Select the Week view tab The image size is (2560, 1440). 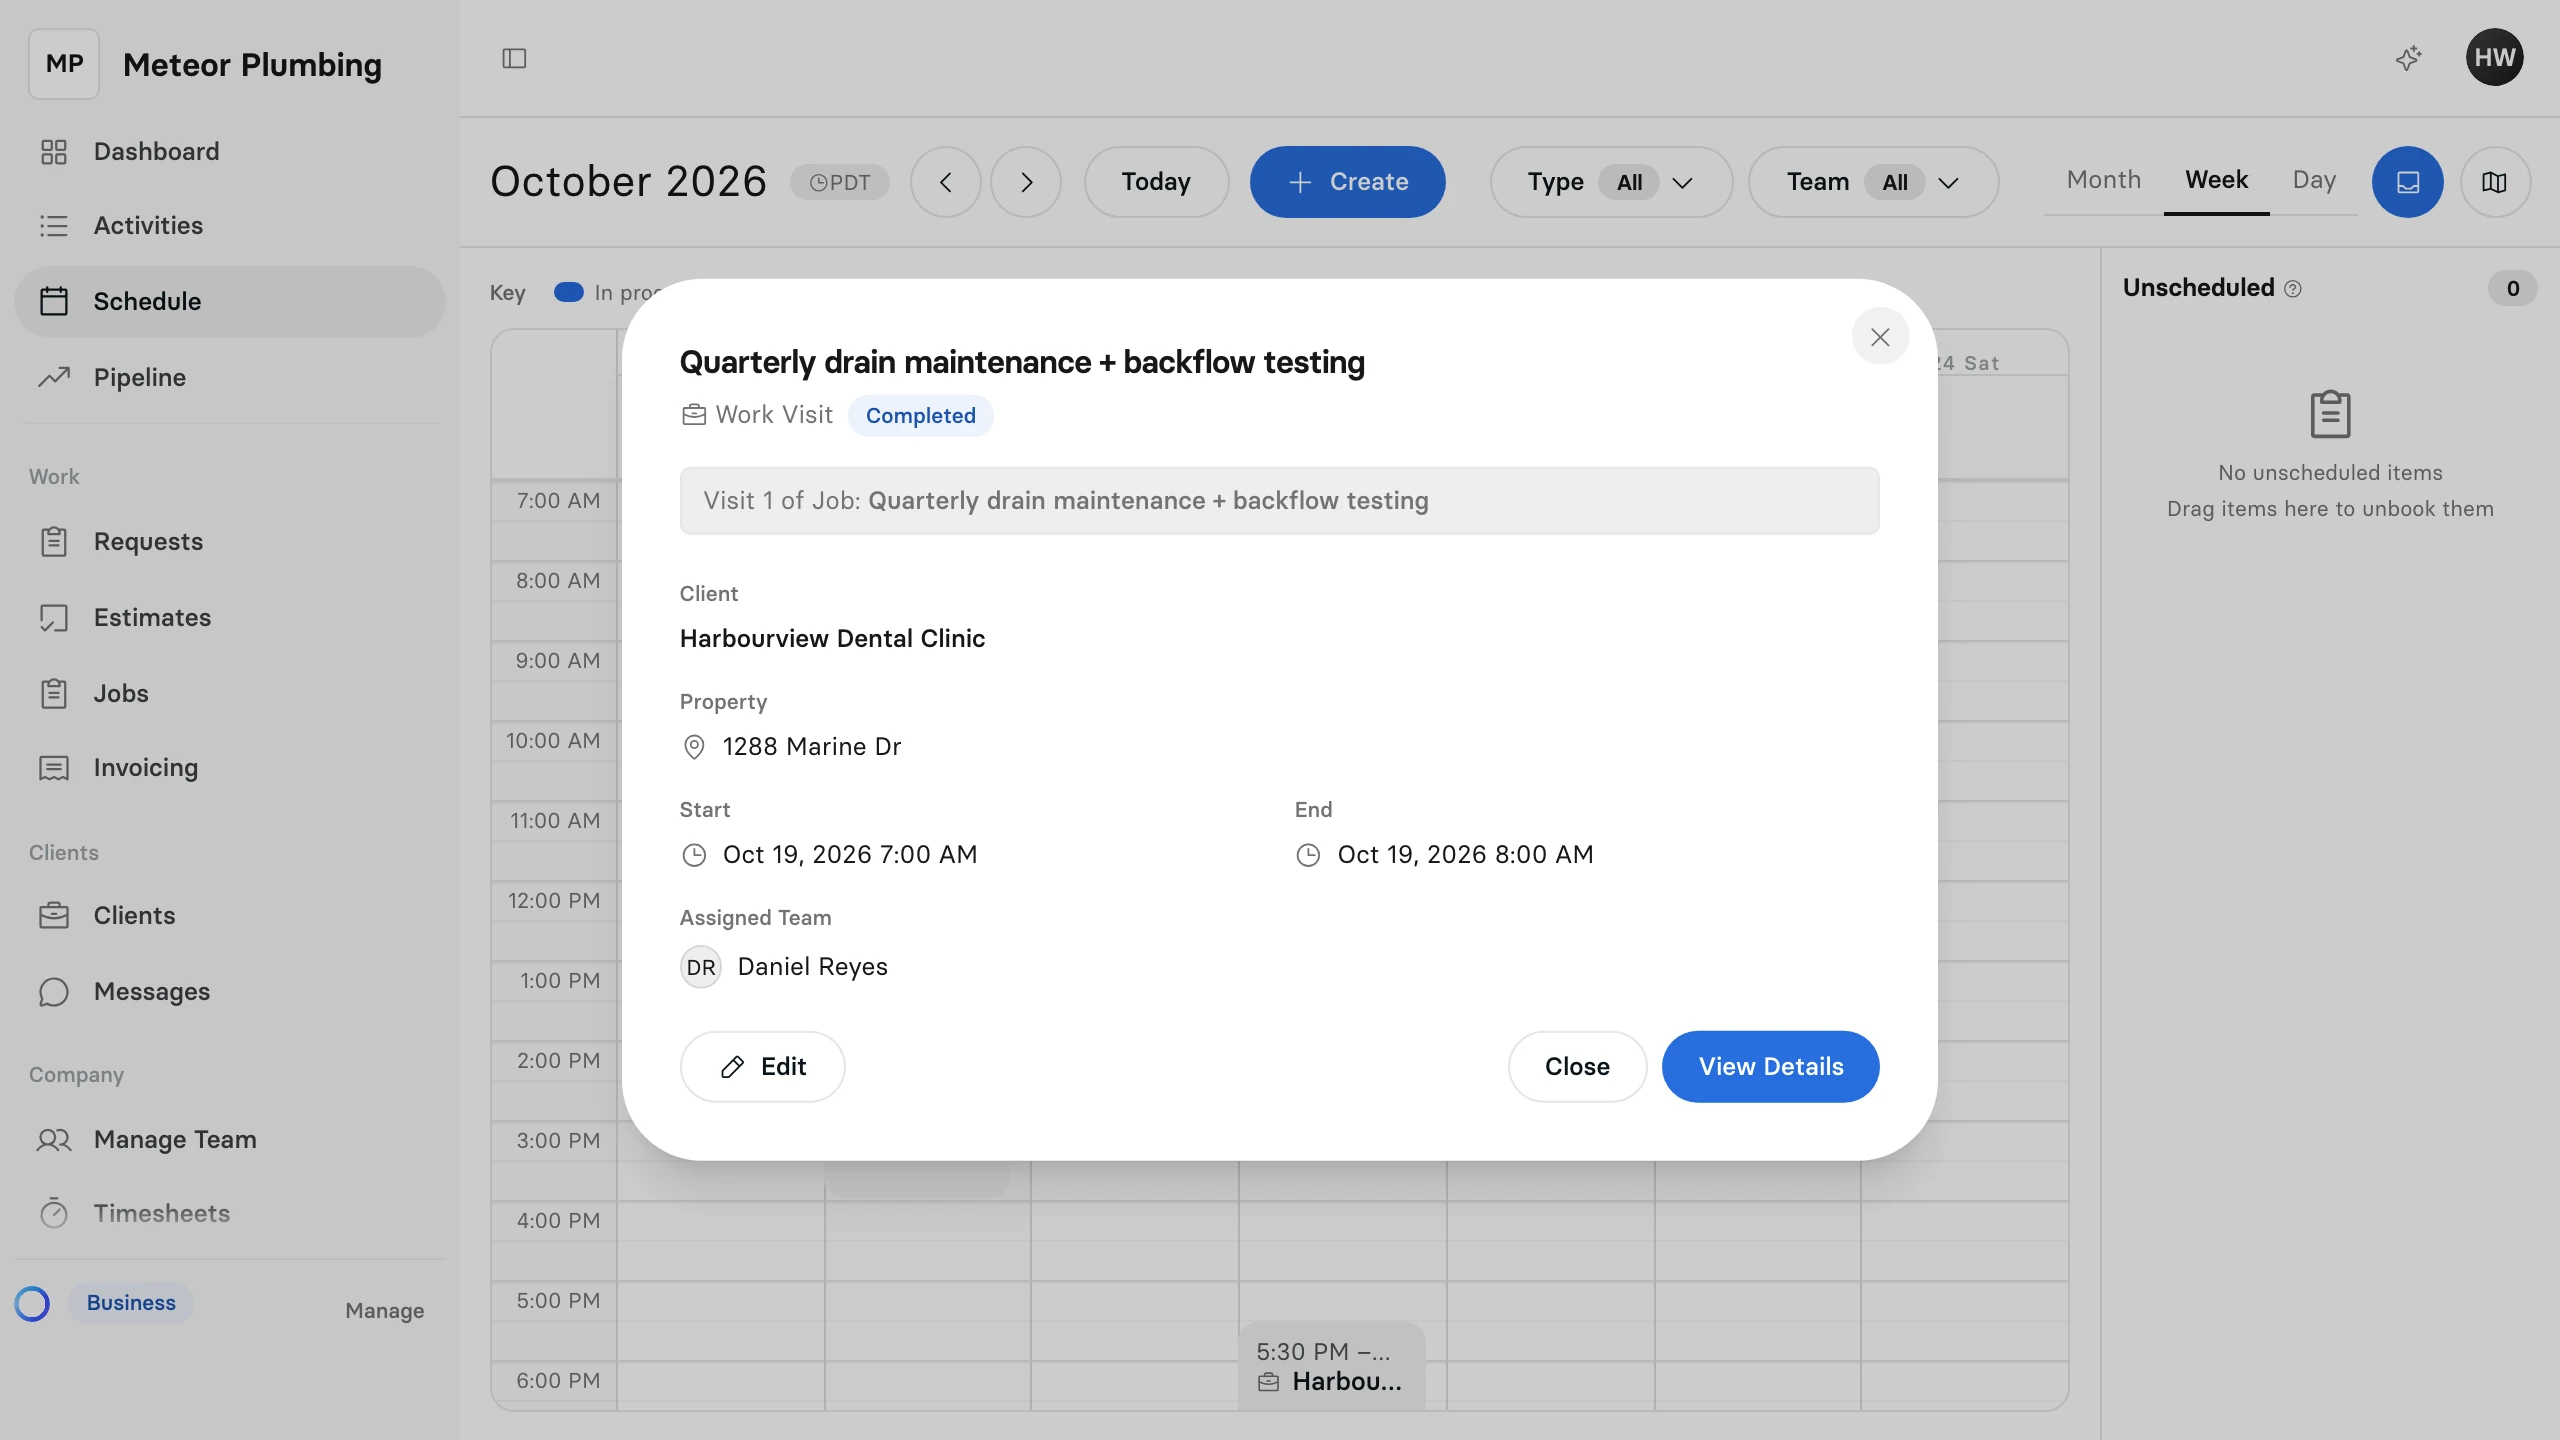click(x=2216, y=180)
